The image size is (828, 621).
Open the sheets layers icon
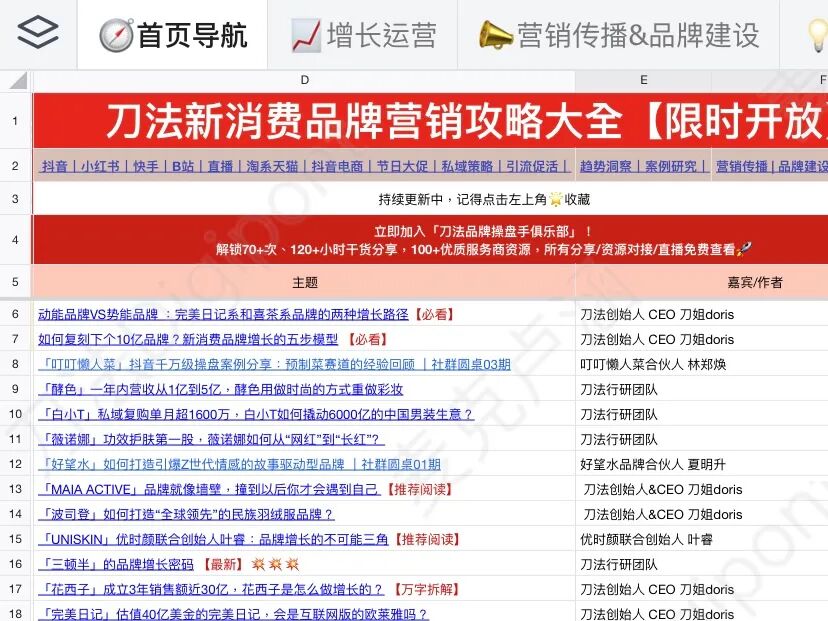(x=37, y=33)
